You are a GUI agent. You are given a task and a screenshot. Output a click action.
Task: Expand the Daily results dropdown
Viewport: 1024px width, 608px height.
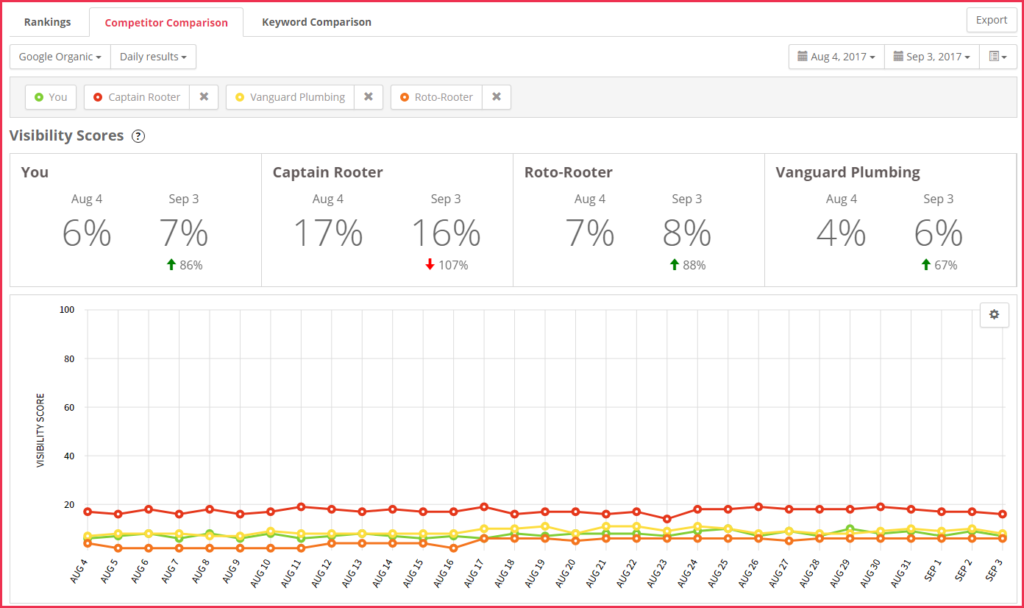pos(153,57)
